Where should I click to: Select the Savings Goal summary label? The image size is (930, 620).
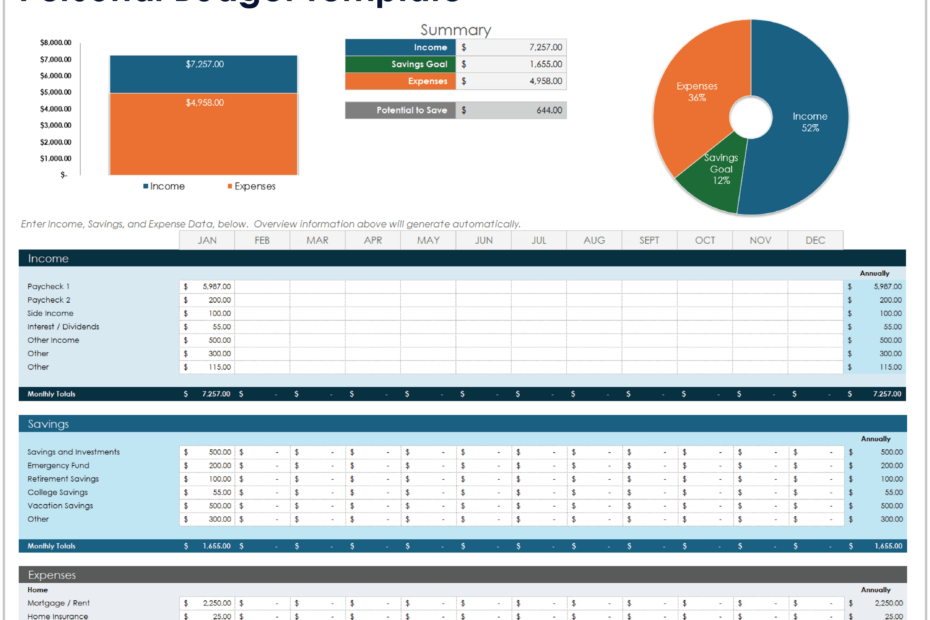pos(400,64)
